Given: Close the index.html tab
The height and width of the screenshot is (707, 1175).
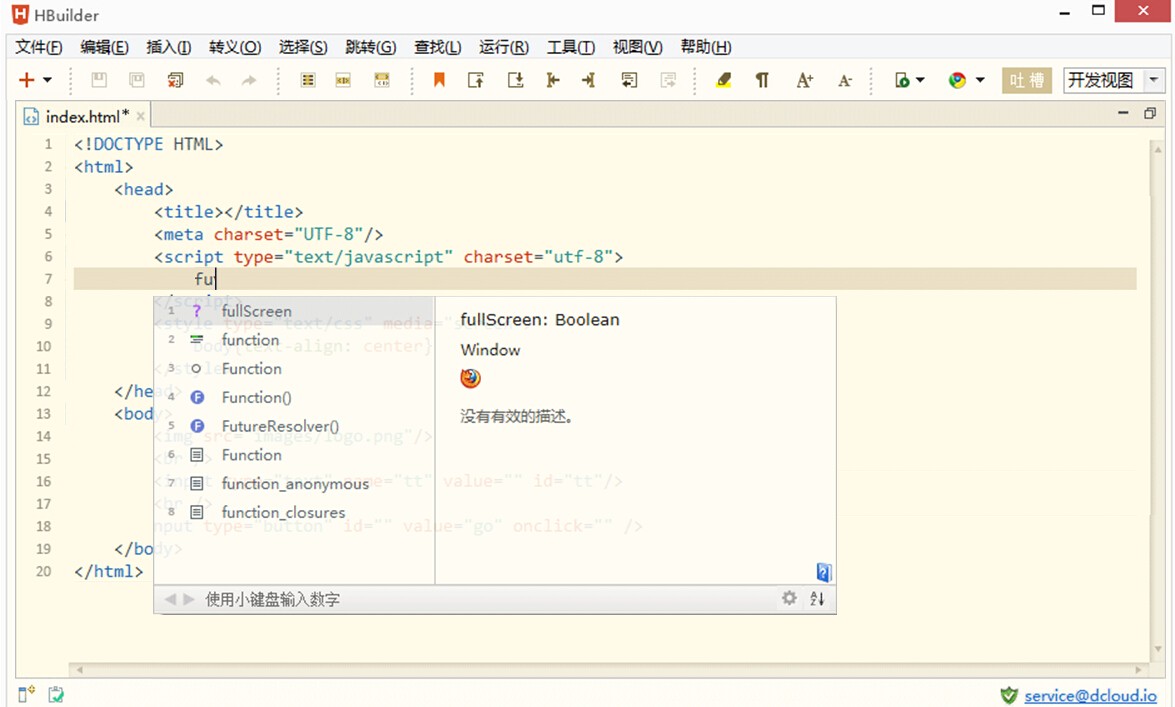Looking at the screenshot, I should 140,116.
